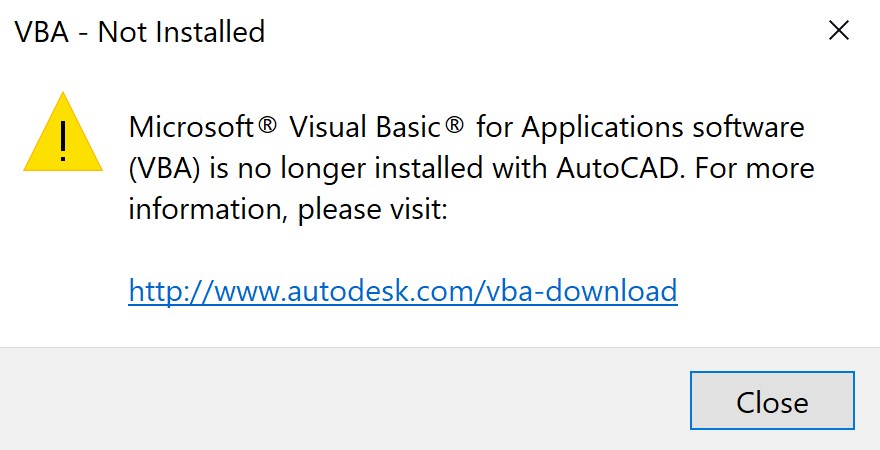Click the yellow warning triangle icon
The image size is (880, 450).
(x=63, y=136)
